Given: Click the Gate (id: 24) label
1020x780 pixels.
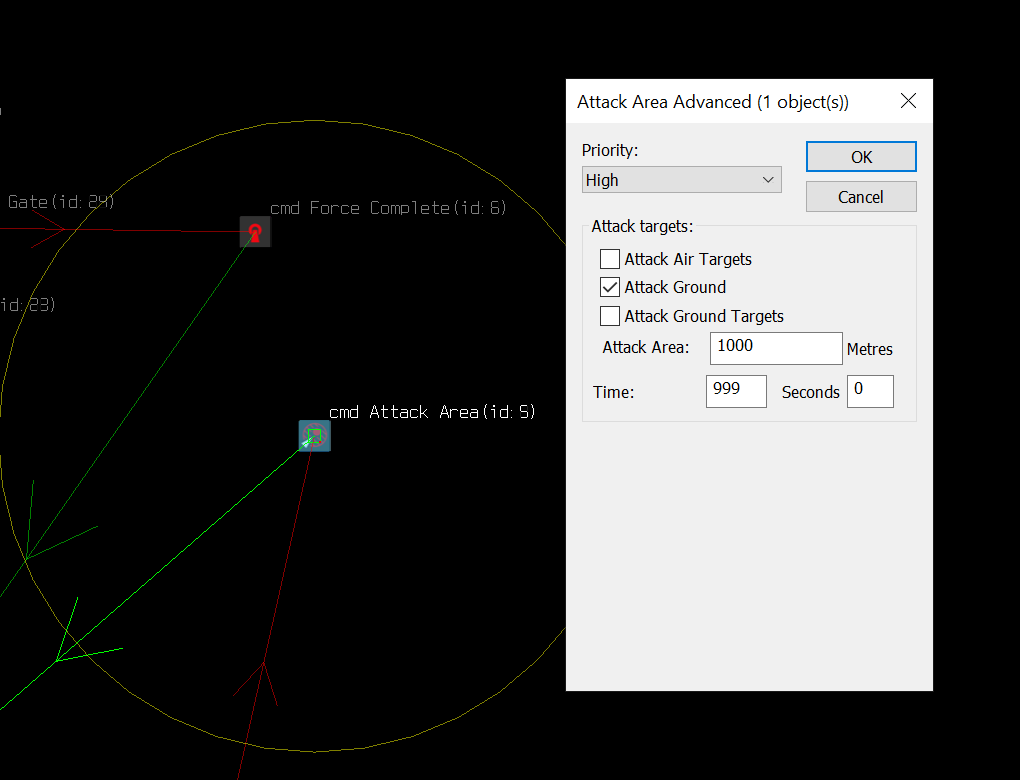Looking at the screenshot, I should click(x=61, y=202).
